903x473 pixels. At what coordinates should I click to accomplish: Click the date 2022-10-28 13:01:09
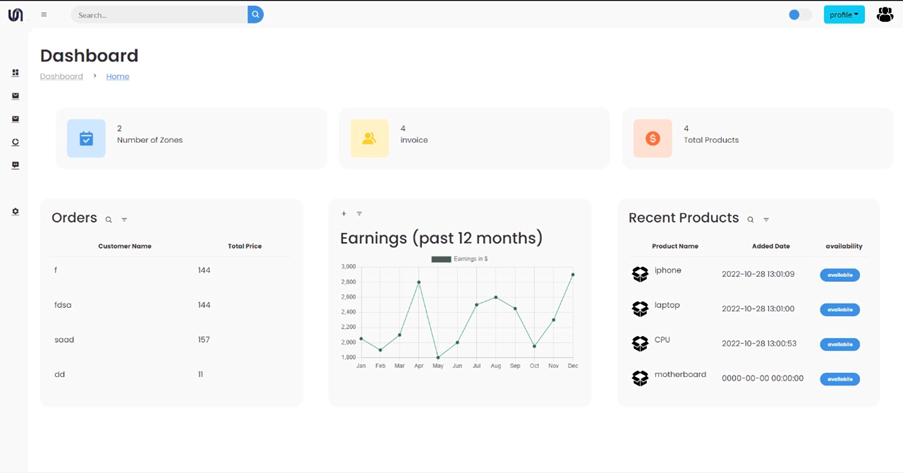pos(758,274)
